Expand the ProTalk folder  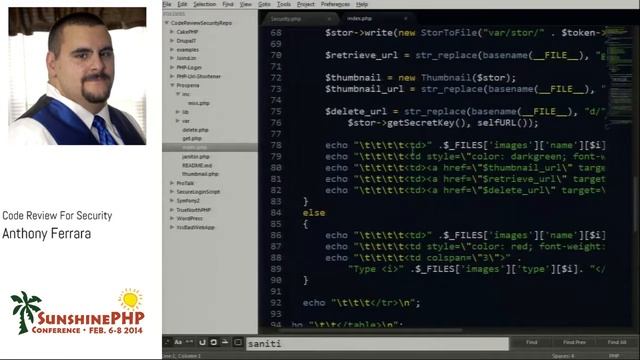tap(172, 183)
